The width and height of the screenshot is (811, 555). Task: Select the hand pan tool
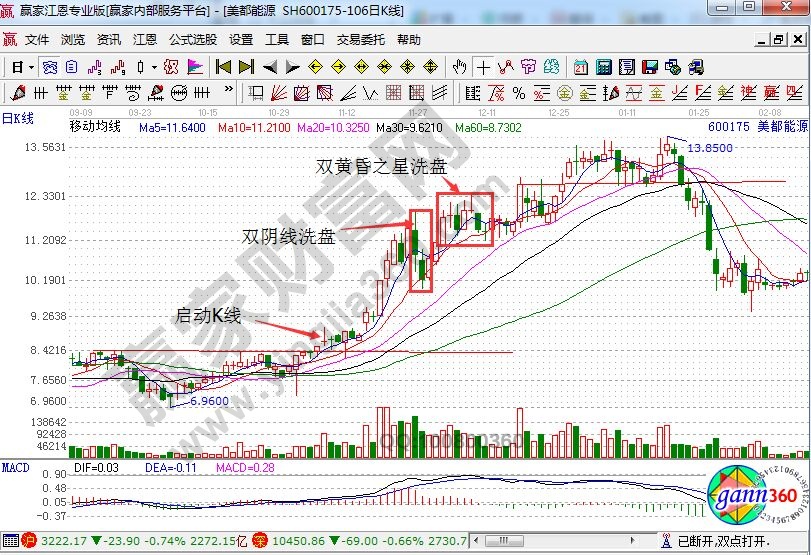pyautogui.click(x=460, y=67)
